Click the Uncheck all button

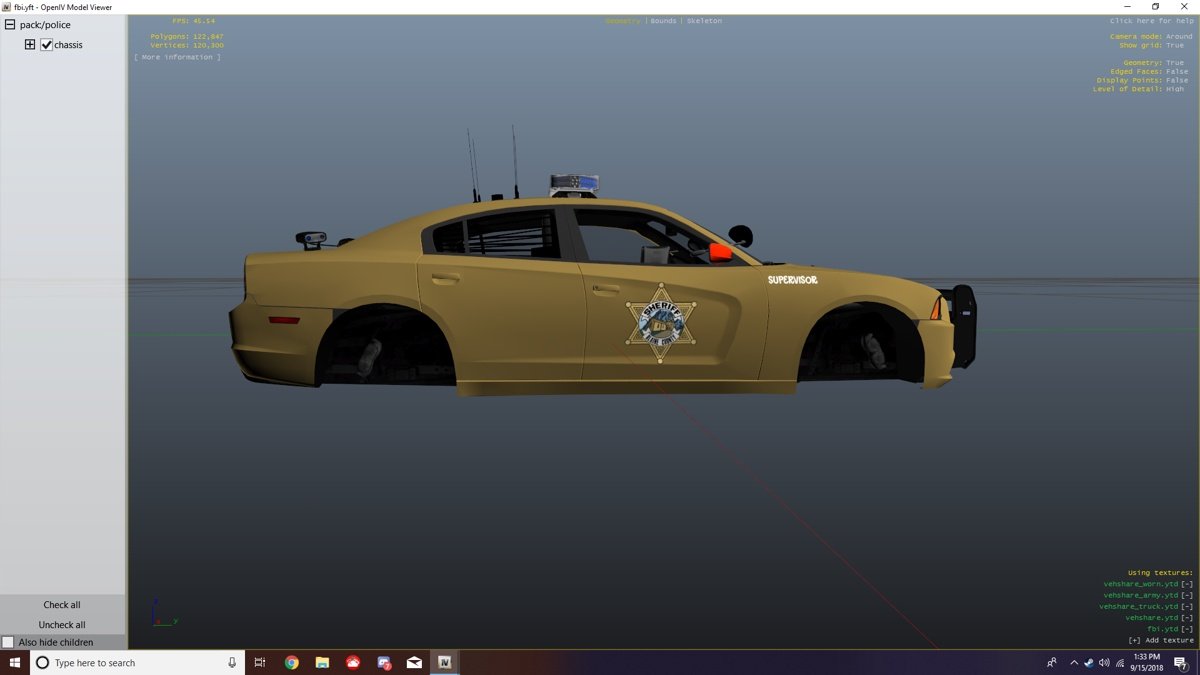pos(62,625)
